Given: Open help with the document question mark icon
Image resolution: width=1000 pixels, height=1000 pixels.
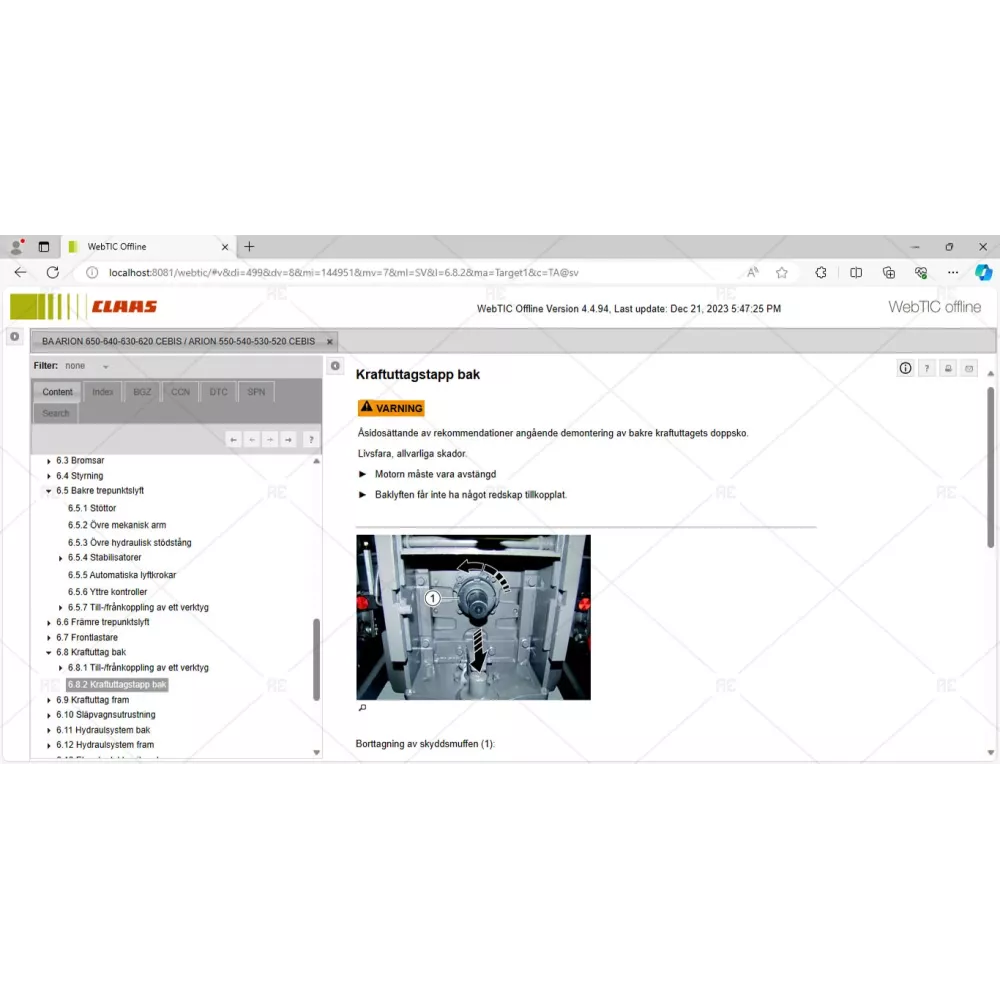Looking at the screenshot, I should click(927, 368).
